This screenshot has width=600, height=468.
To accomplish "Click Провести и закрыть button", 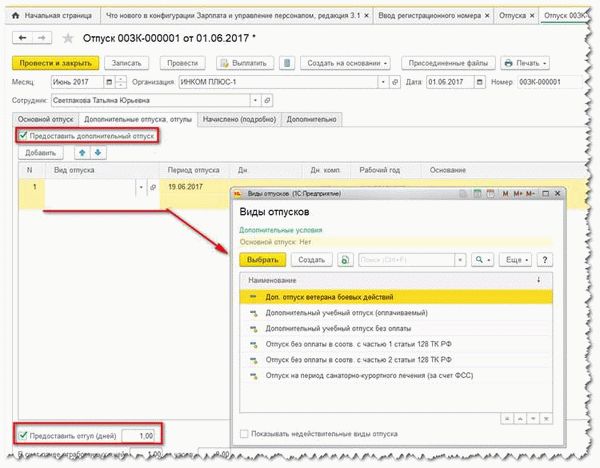I will (x=55, y=63).
